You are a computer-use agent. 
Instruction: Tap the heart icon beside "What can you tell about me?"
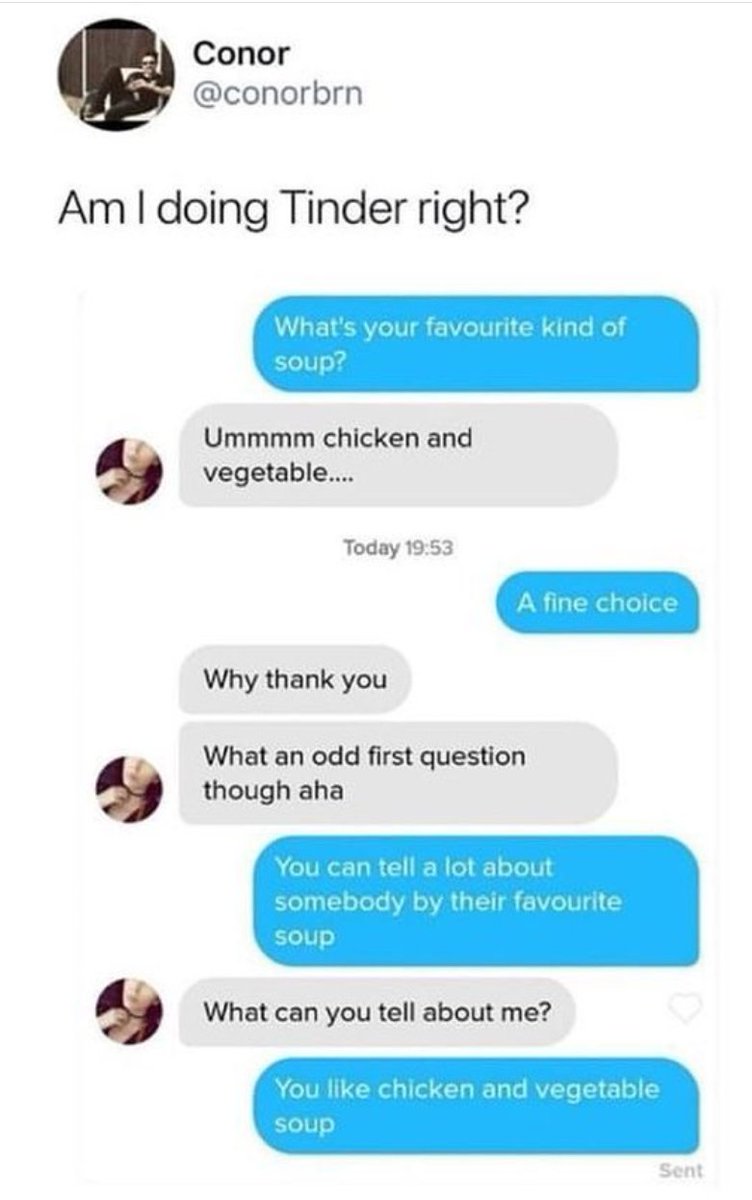click(685, 1010)
